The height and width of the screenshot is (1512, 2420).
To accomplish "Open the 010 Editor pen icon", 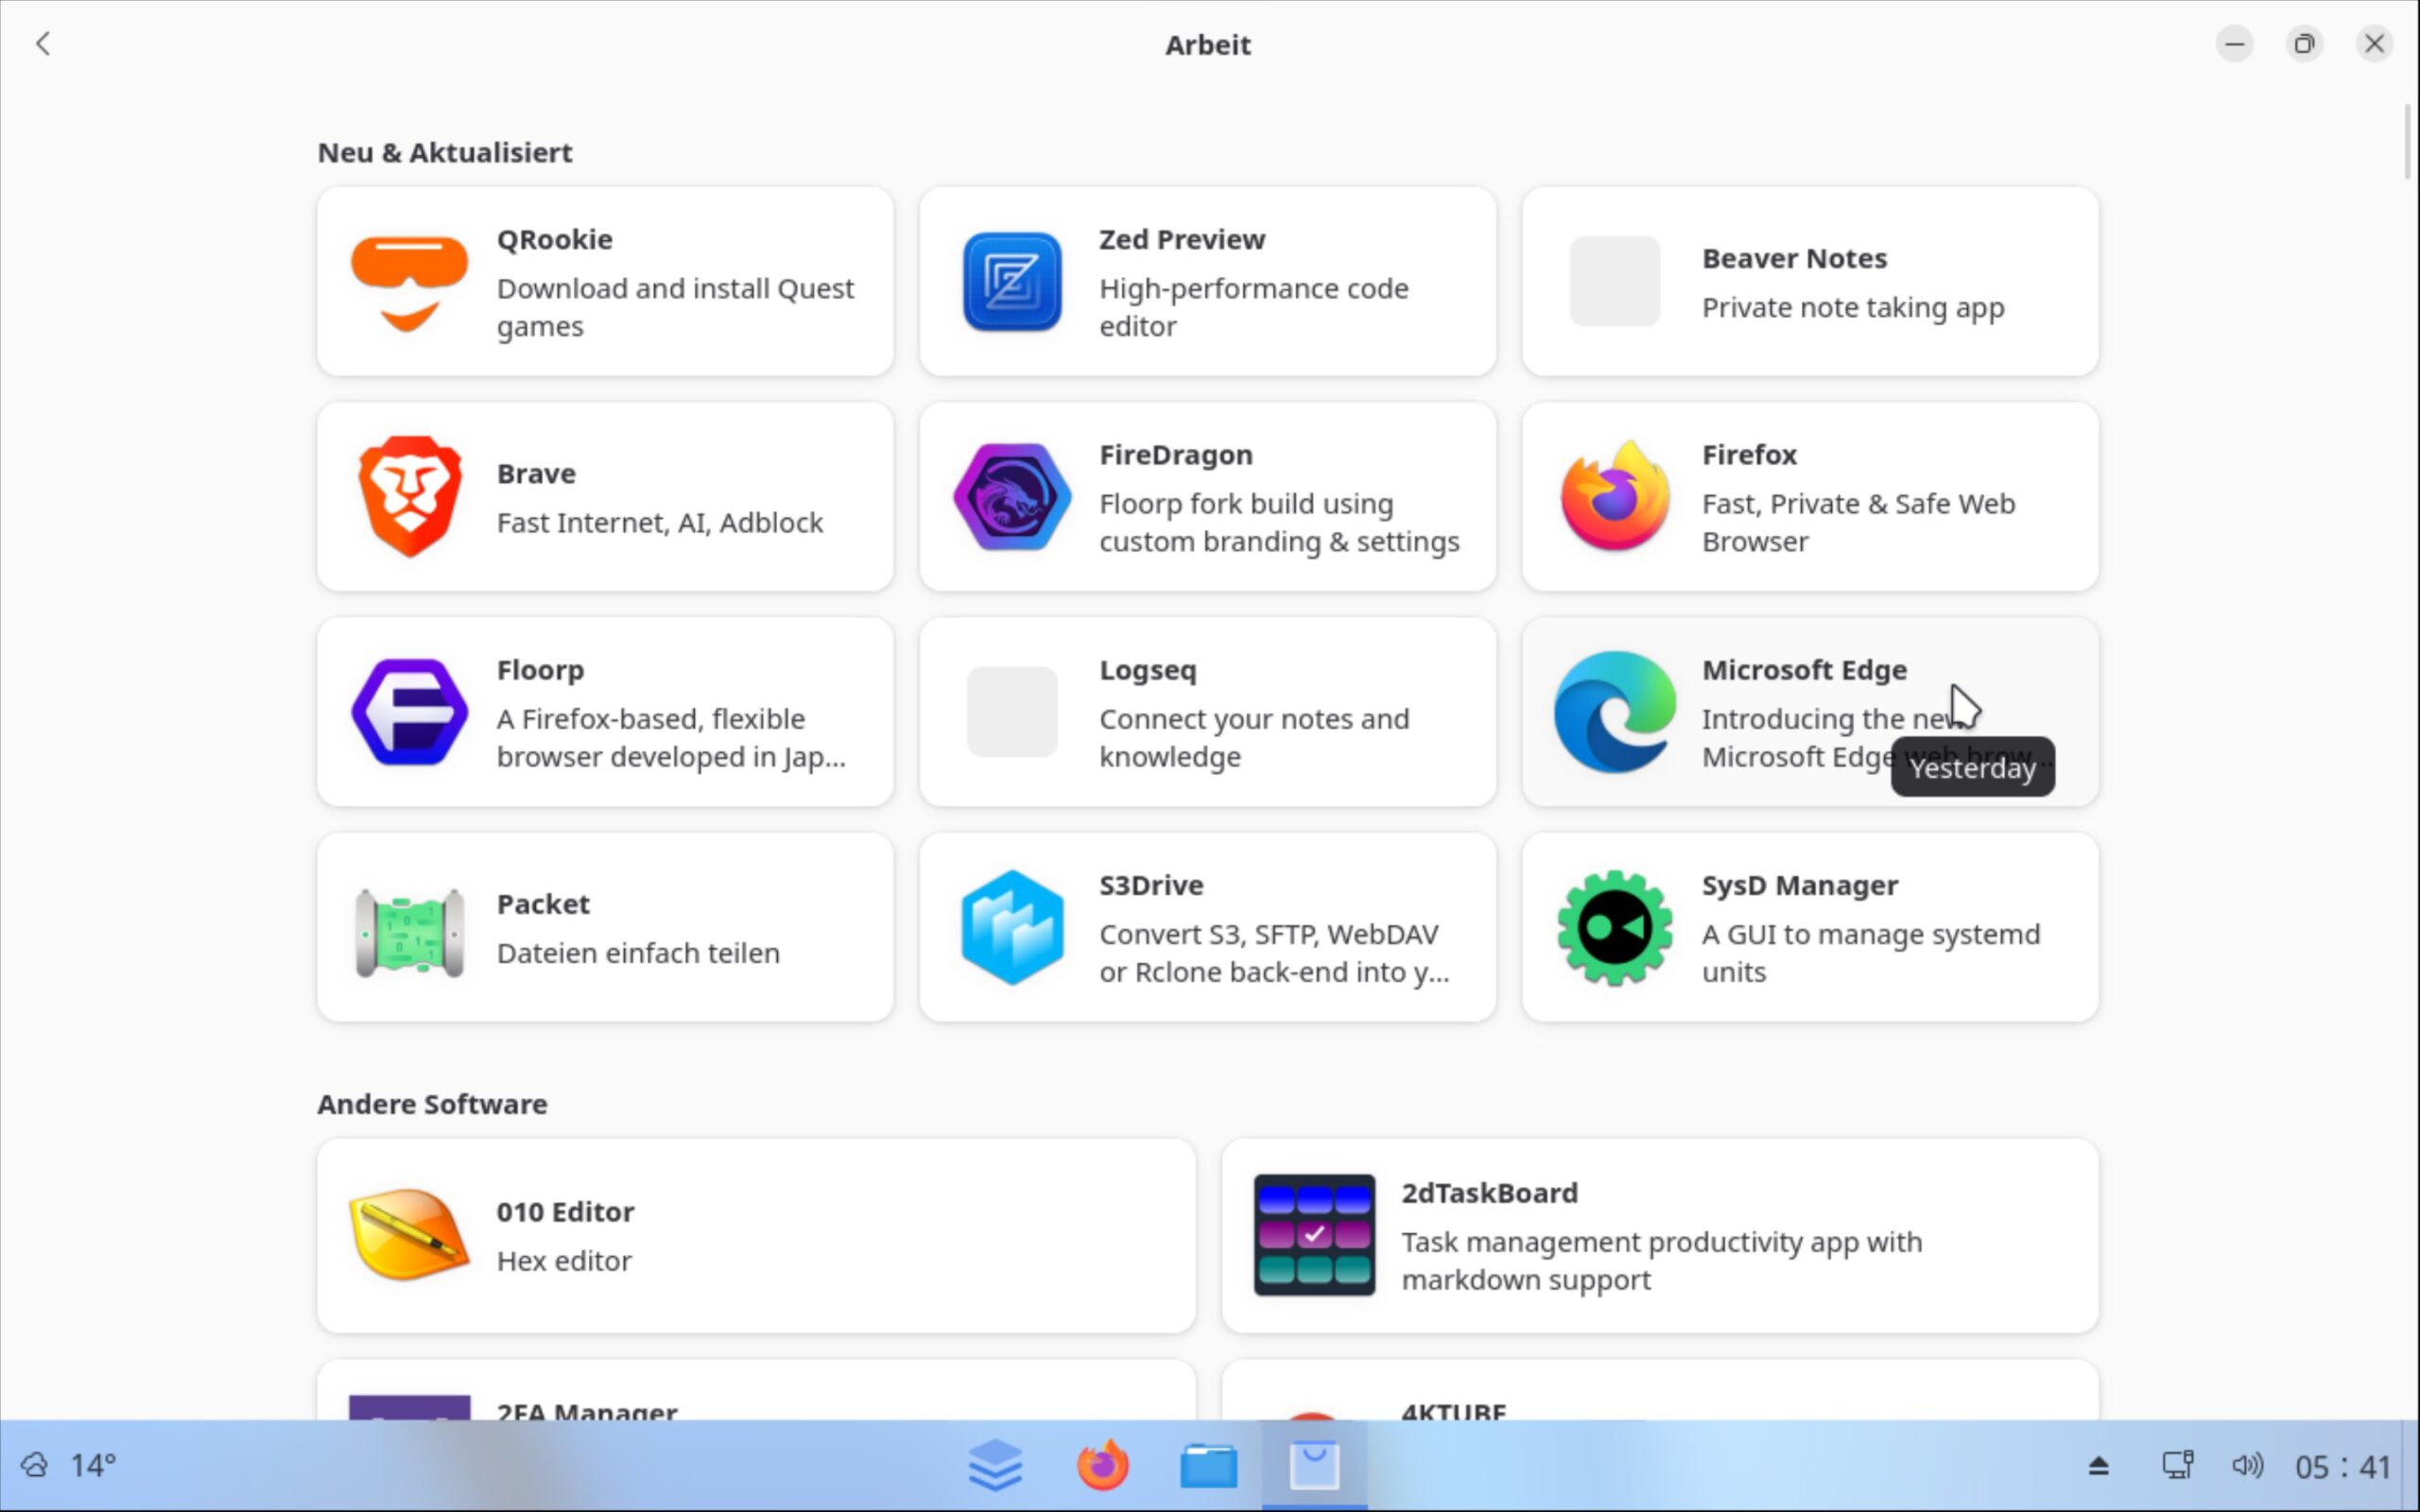I will point(409,1235).
